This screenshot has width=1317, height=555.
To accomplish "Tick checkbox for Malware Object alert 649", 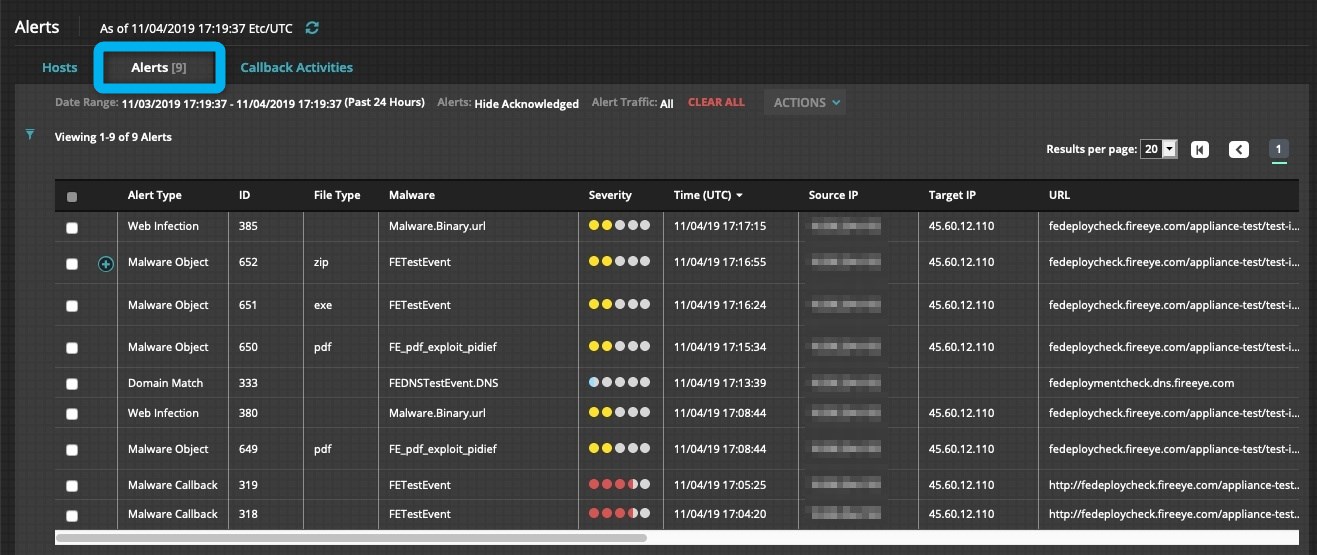I will click(72, 450).
